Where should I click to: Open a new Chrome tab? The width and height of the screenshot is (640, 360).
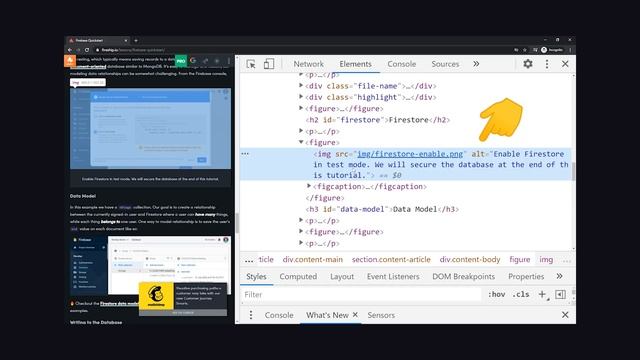coord(136,40)
